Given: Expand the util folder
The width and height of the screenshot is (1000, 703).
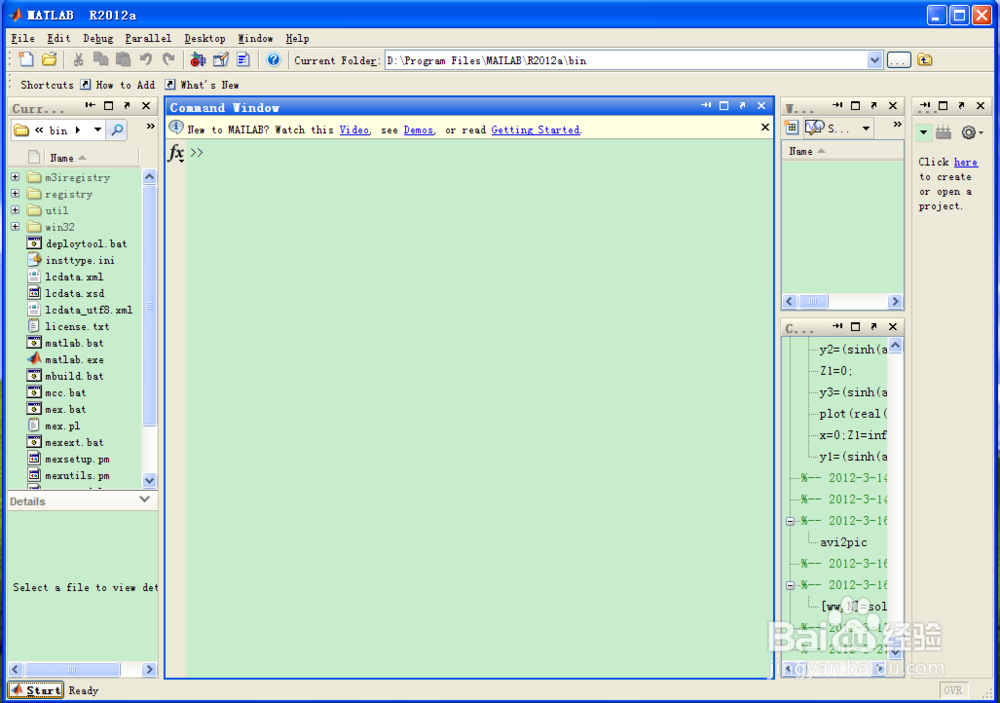Looking at the screenshot, I should [15, 210].
